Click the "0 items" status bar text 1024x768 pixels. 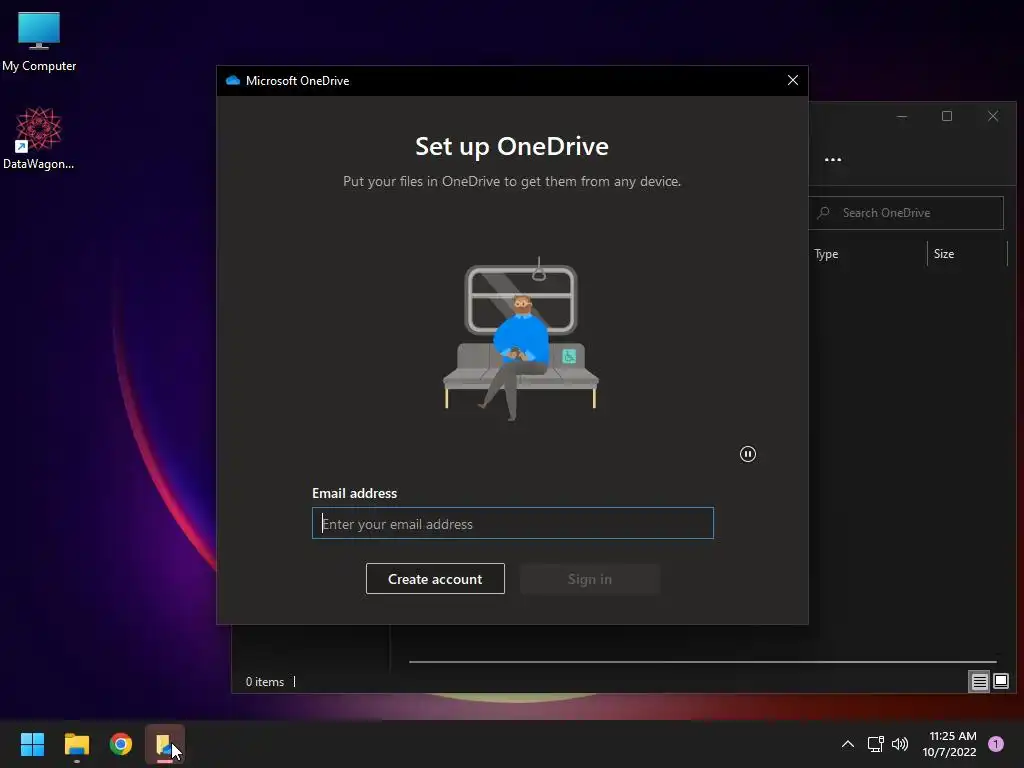coord(264,682)
